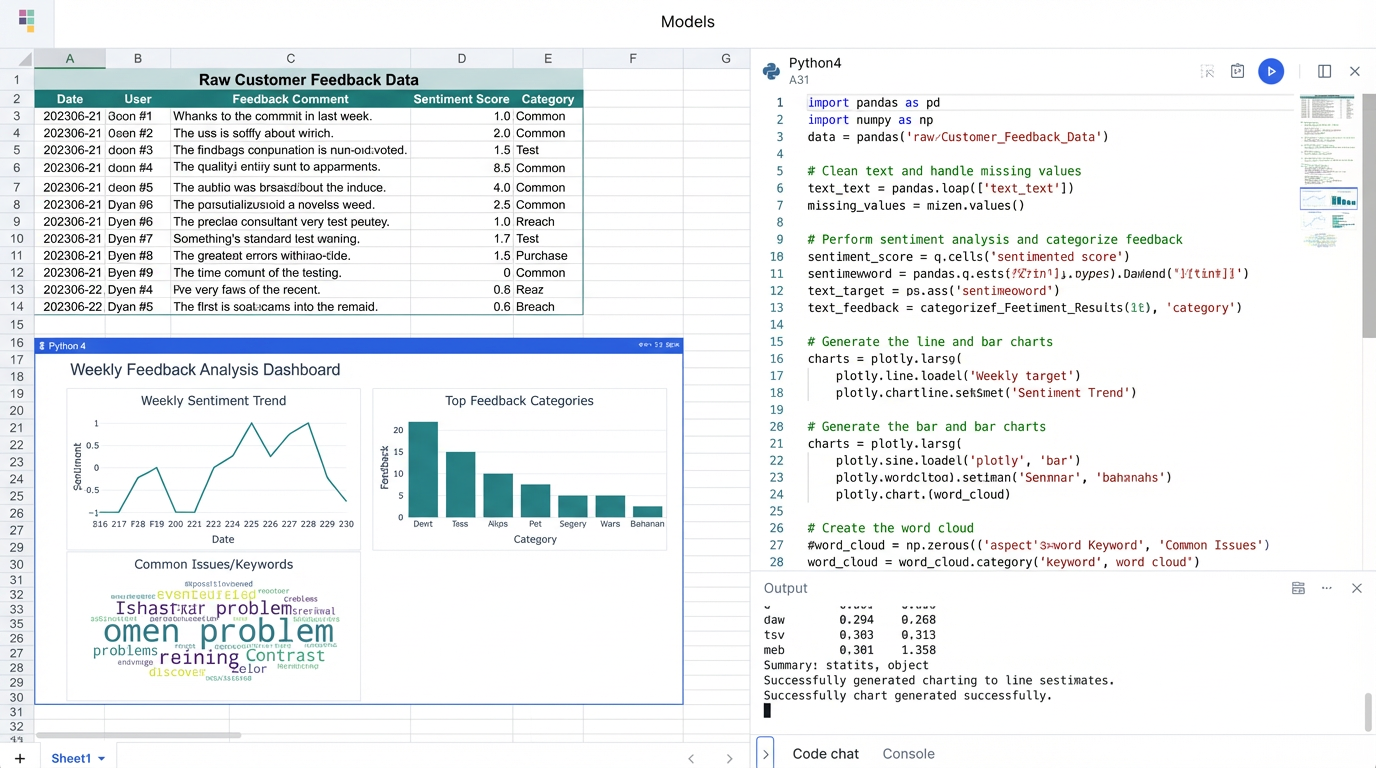The height and width of the screenshot is (768, 1376).
Task: Select row 15 header
Action: pos(17,325)
